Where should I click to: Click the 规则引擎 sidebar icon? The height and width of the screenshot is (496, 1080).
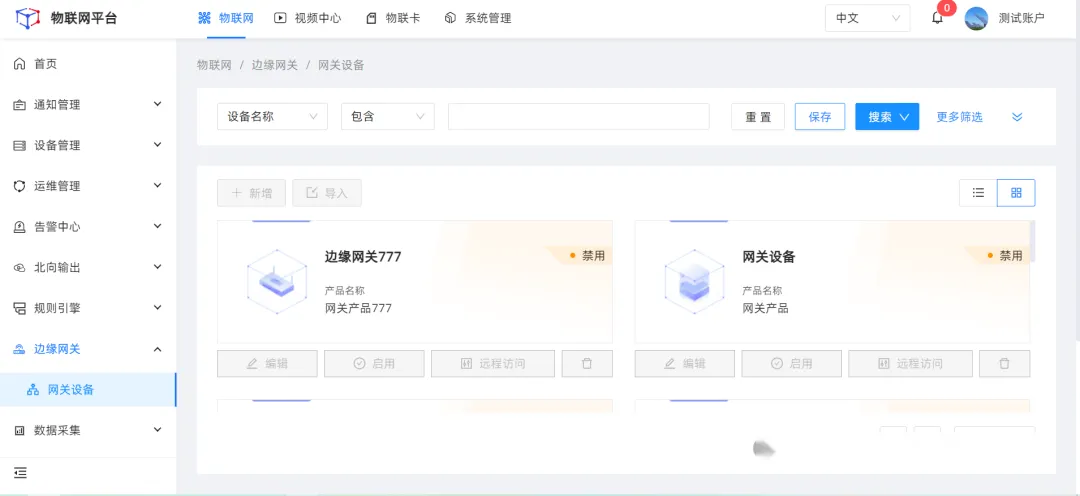(20, 308)
